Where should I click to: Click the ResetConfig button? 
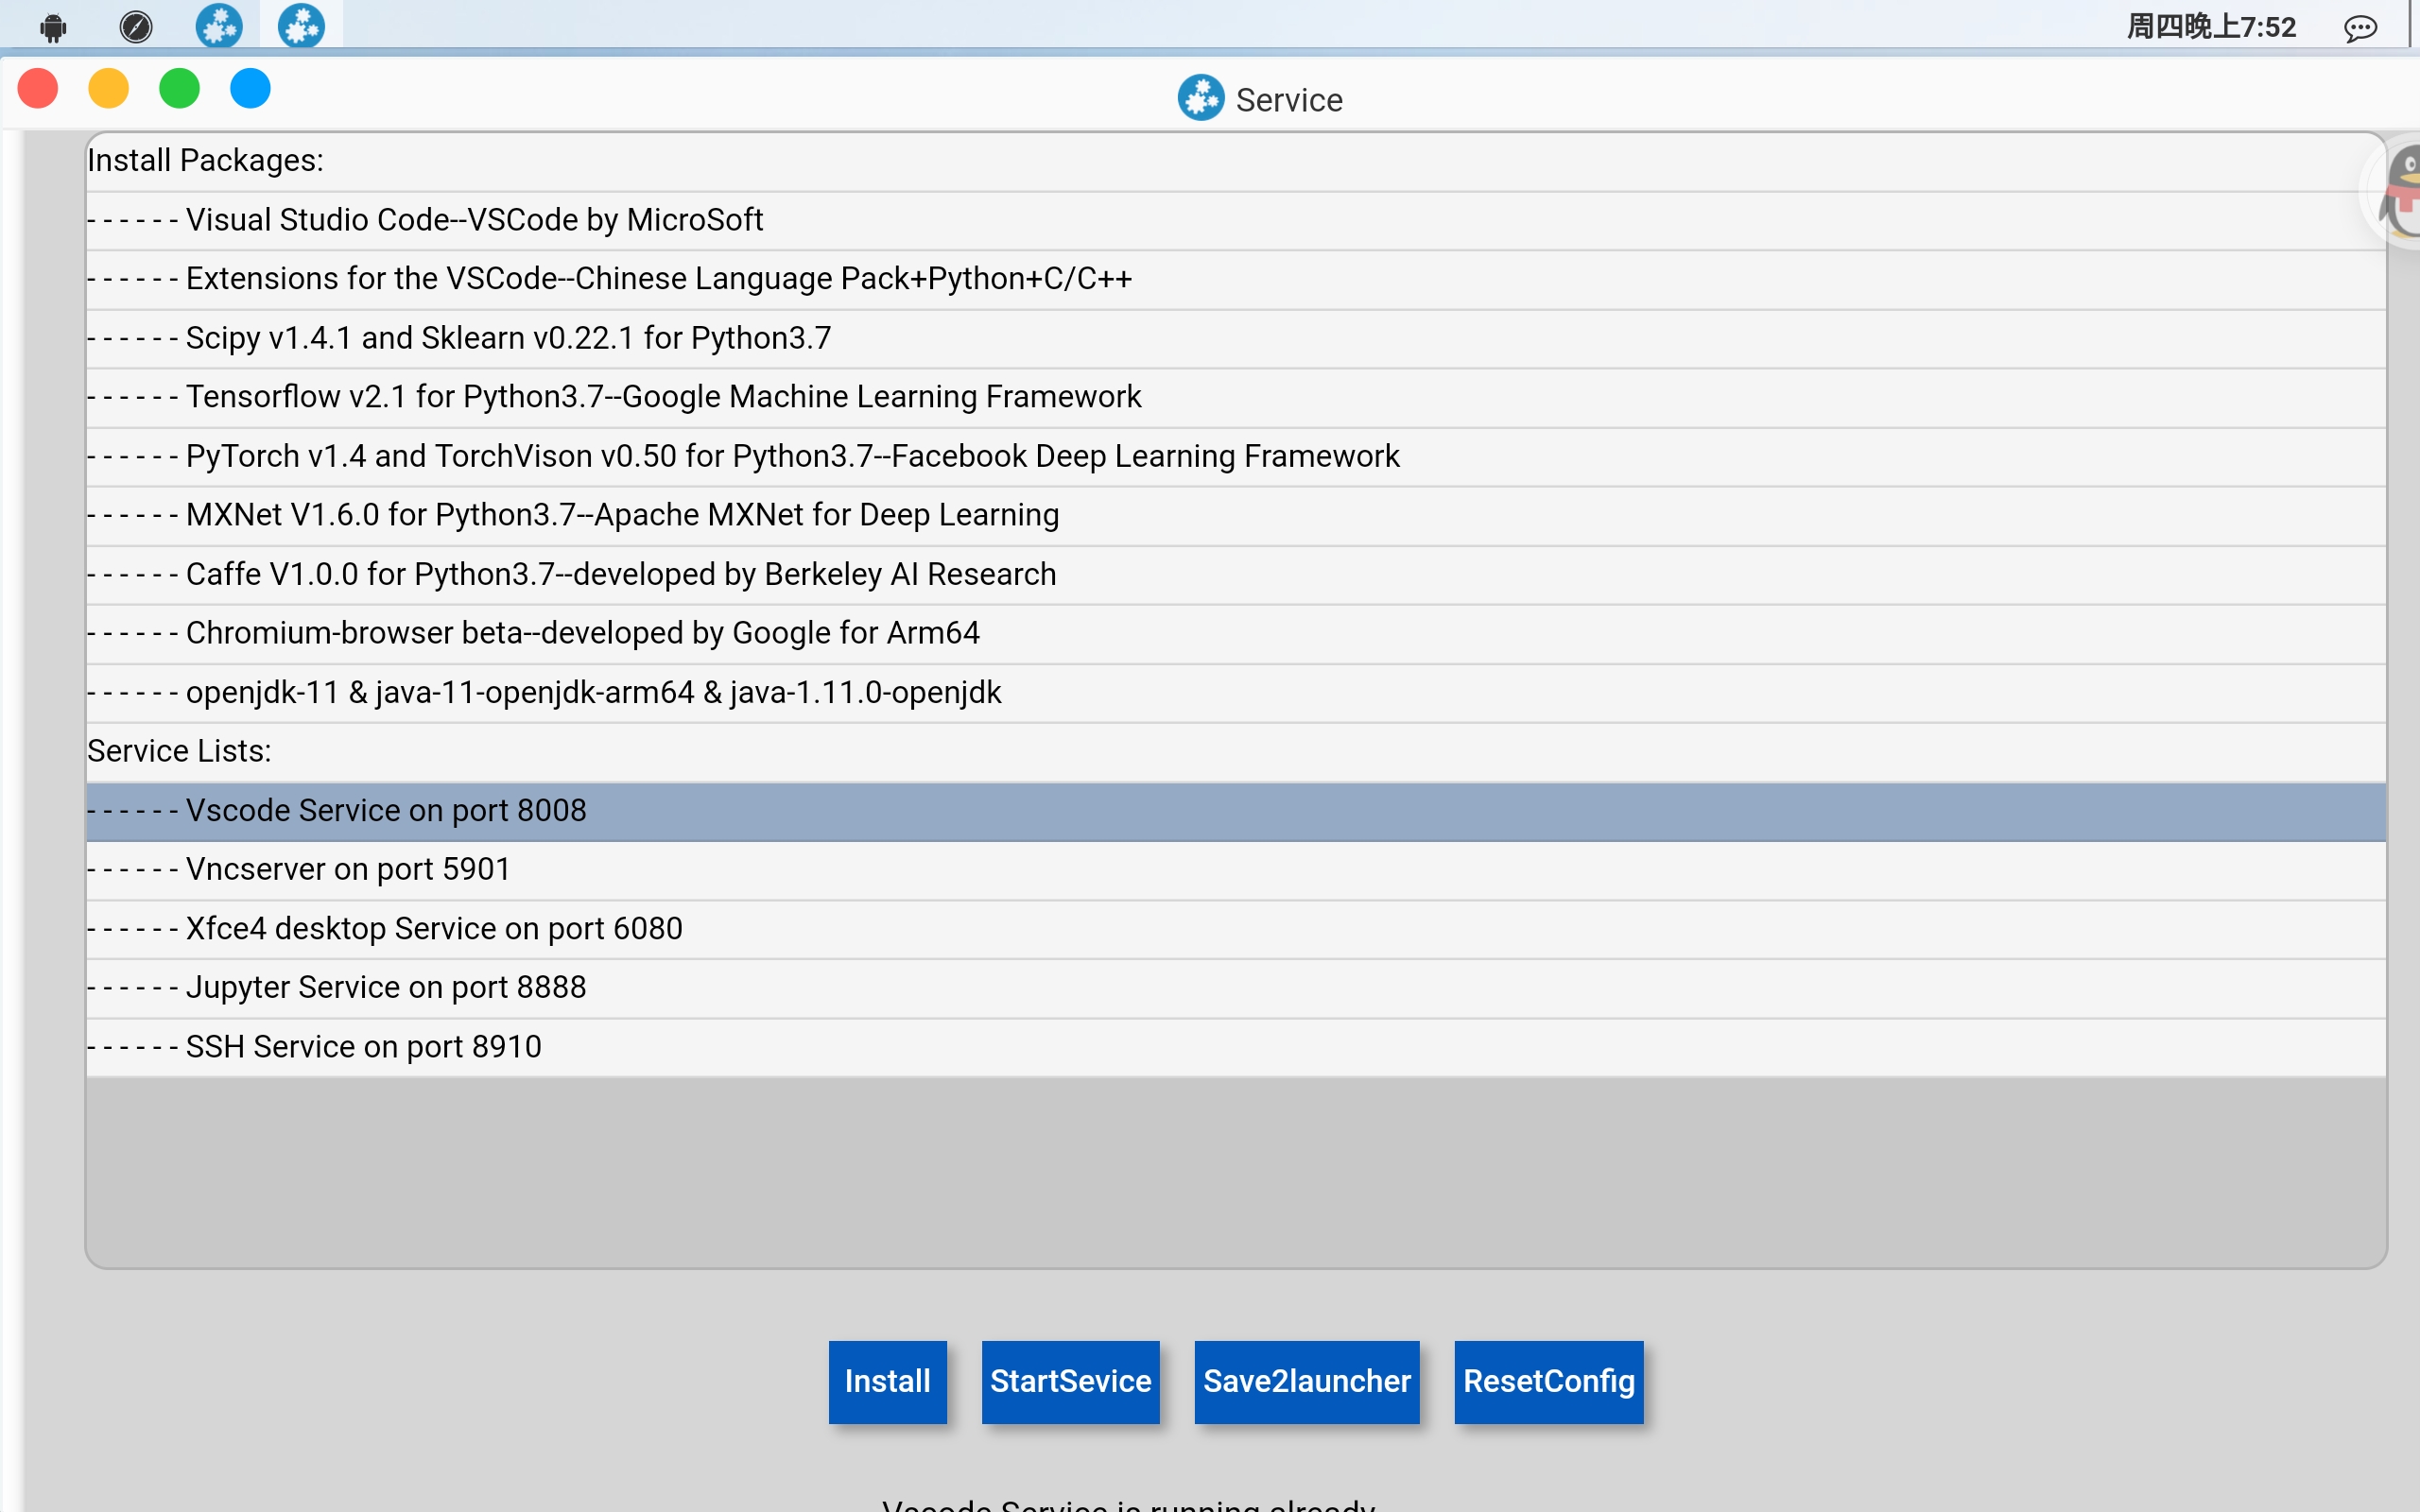1548,1381
